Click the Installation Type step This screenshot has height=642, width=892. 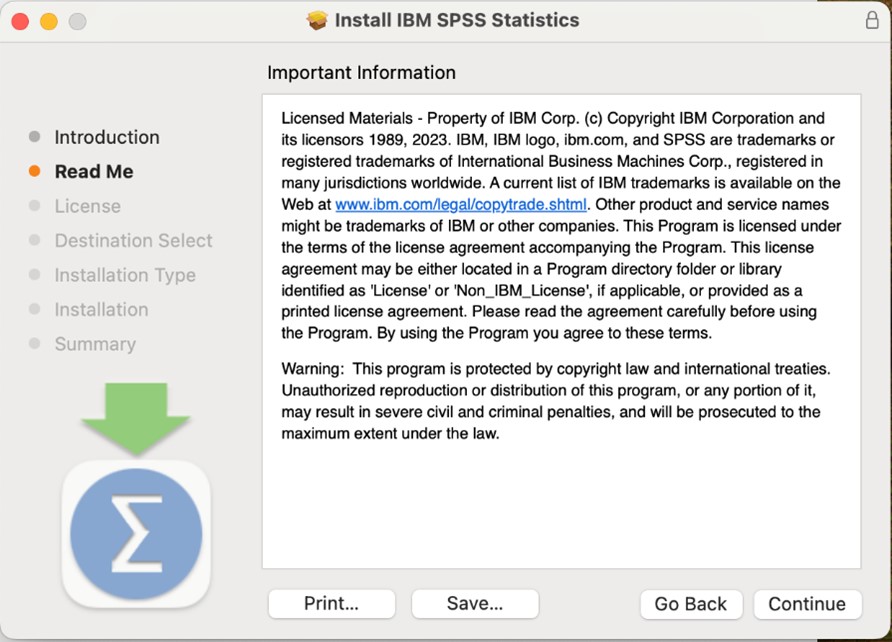coord(125,275)
